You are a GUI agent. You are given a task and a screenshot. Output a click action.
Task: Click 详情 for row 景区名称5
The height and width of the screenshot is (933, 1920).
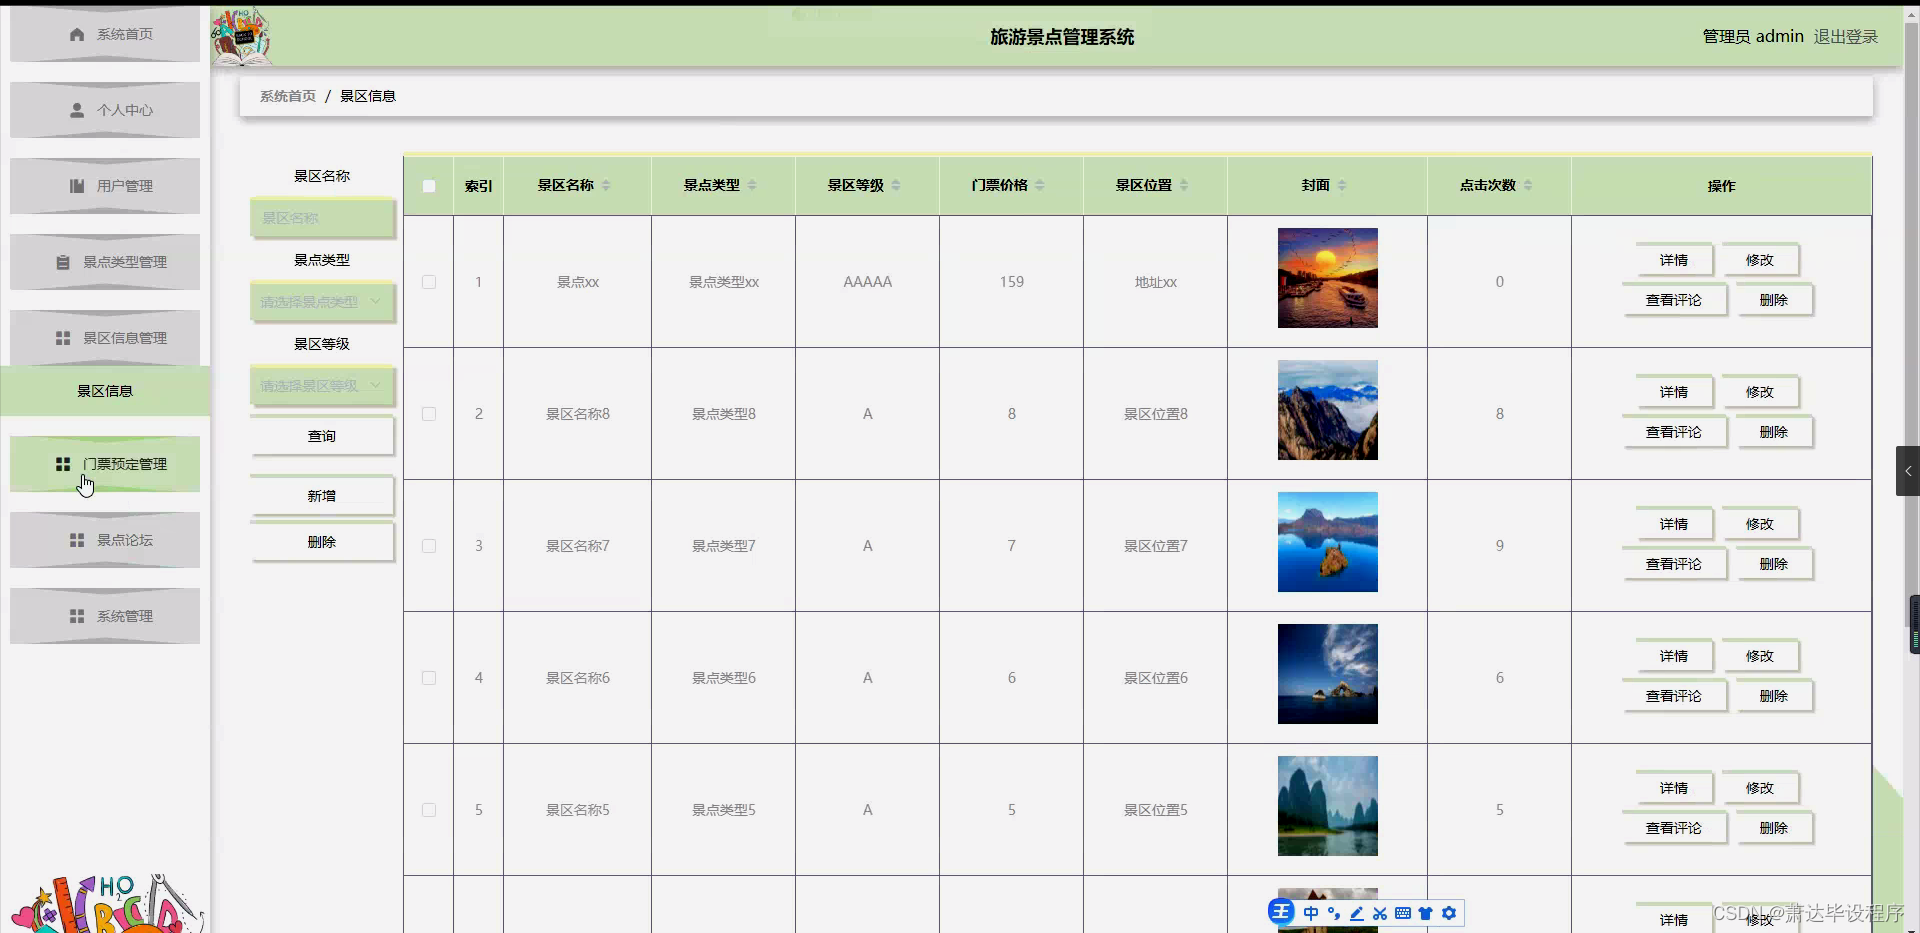[x=1674, y=788]
